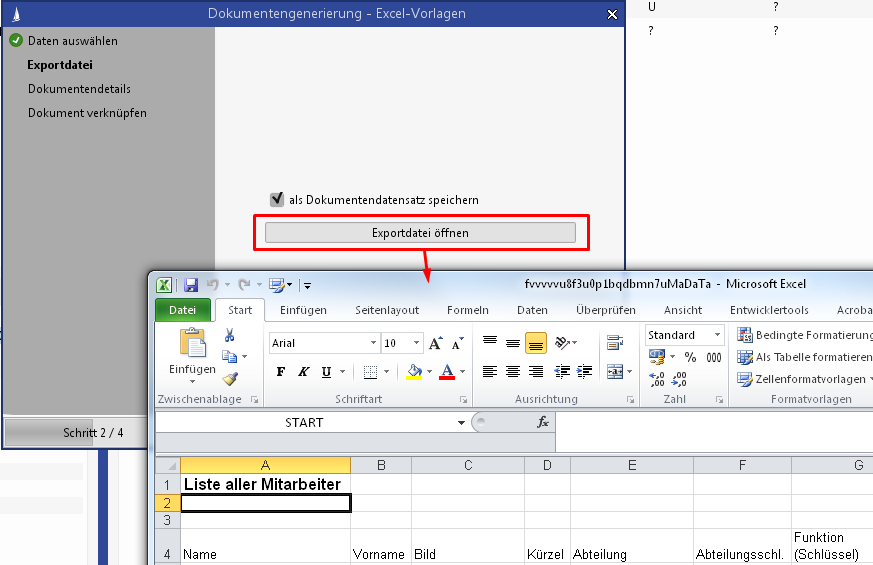Viewport: 873px width, 565px height.
Task: Select the red font color button
Action: pos(447,372)
